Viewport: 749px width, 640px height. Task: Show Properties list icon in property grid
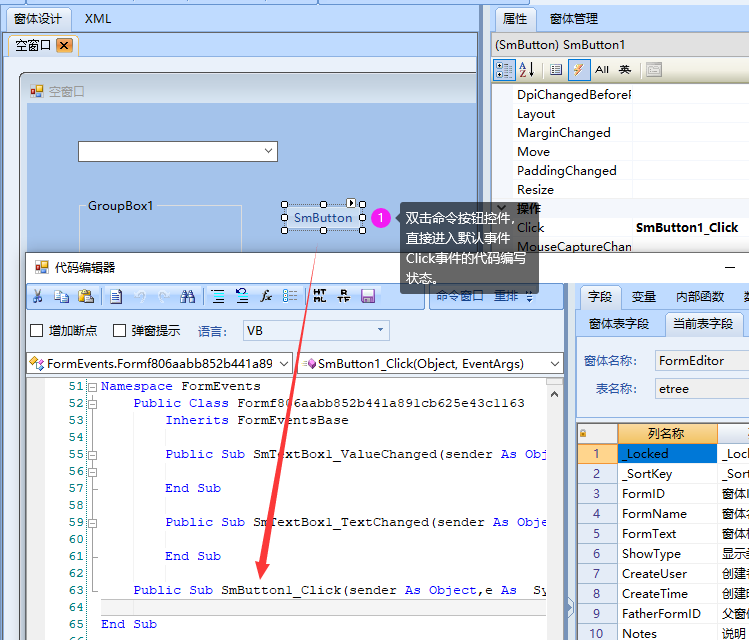(556, 70)
